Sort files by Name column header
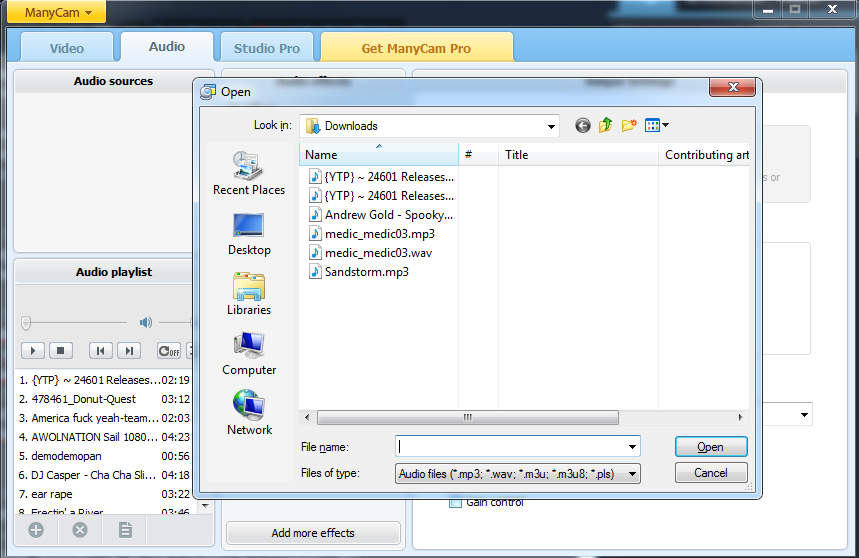859x558 pixels. click(379, 155)
